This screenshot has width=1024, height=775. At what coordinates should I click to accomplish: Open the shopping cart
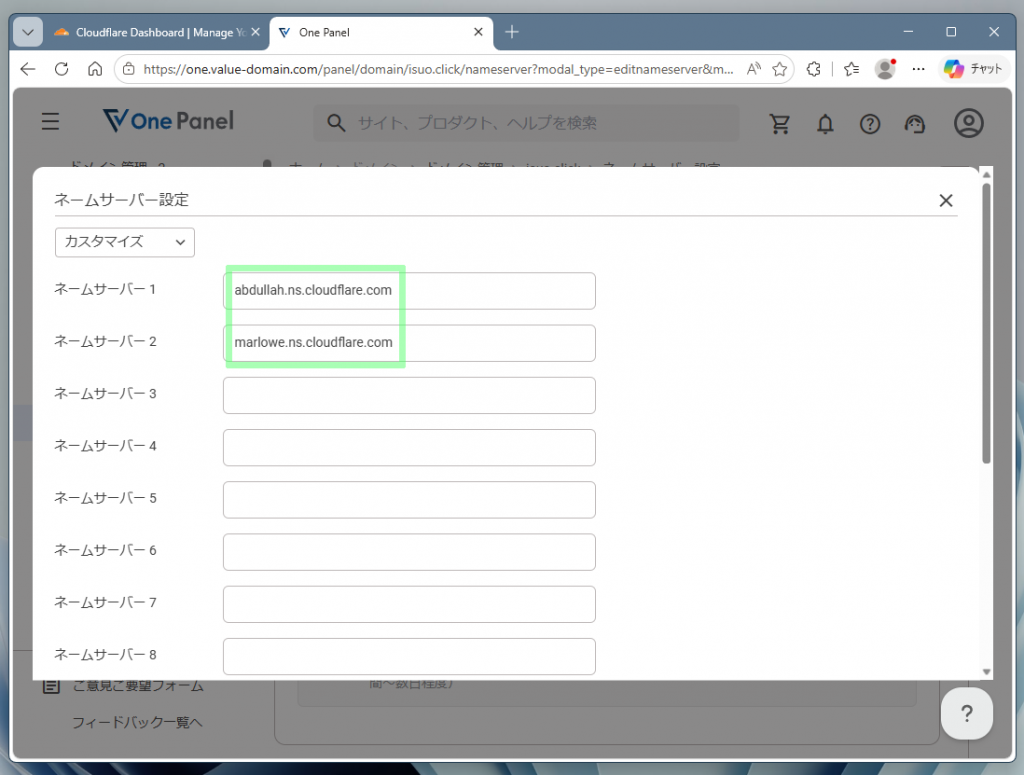(780, 123)
